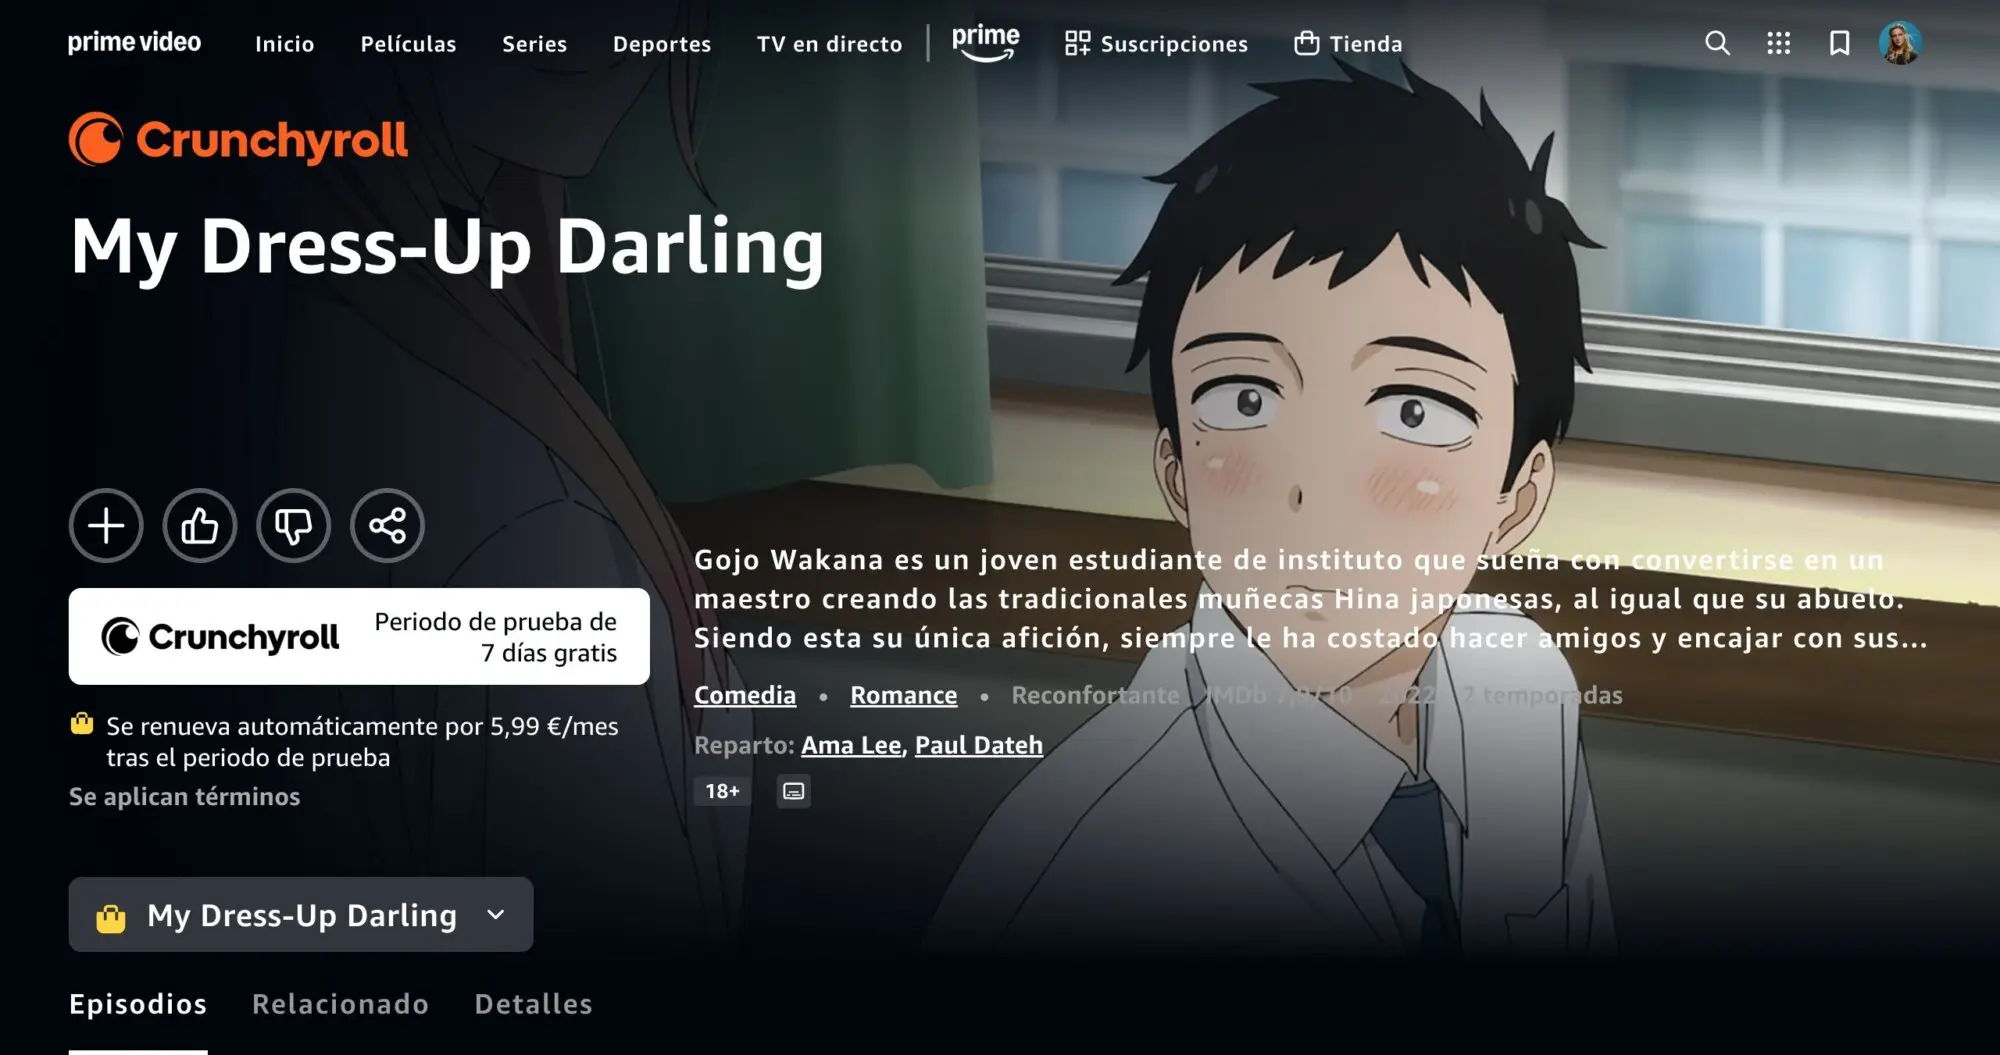Screen dimensions: 2000x1055
Task: Open Suscripciones in the top navigation
Action: click(1156, 44)
